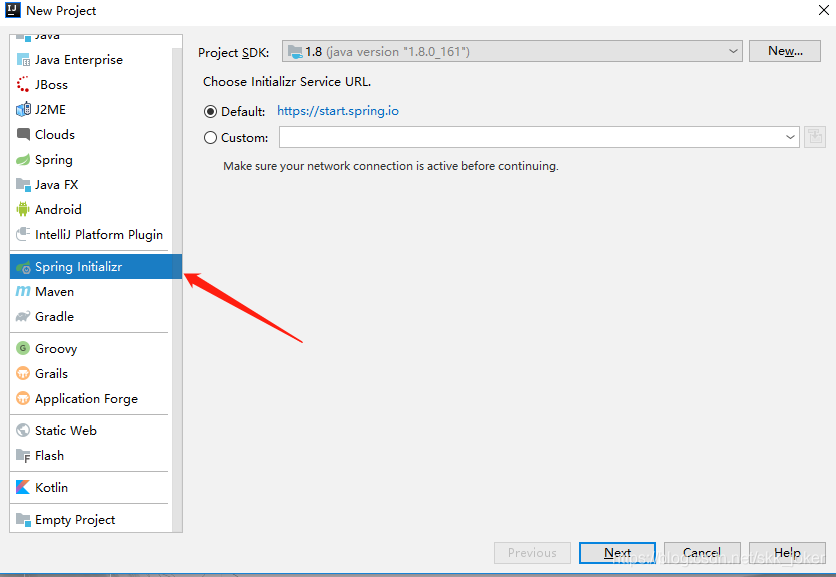Image resolution: width=836 pixels, height=577 pixels.
Task: Click the Application Forge icon
Action: pos(23,398)
